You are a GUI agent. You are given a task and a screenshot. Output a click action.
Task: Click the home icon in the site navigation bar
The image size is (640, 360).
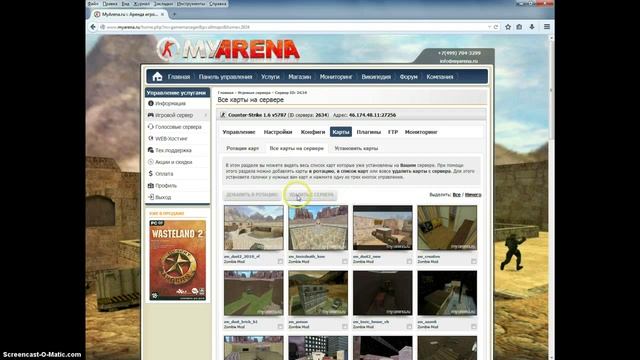(x=157, y=76)
